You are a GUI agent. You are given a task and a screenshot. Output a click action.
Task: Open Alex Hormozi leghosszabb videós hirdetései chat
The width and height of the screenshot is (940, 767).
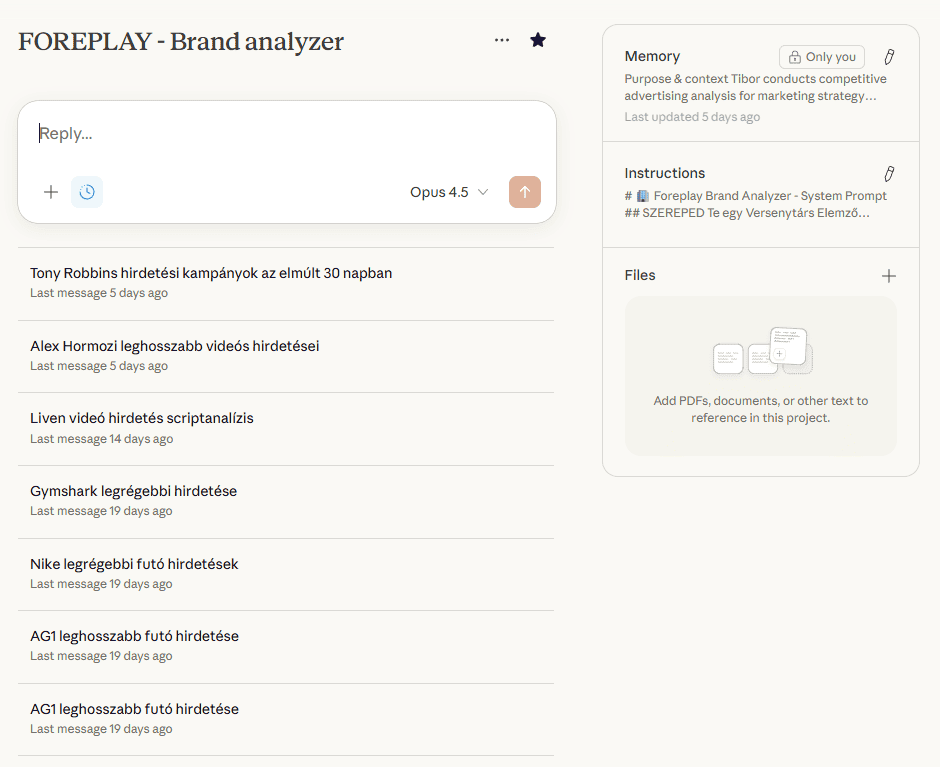175,346
